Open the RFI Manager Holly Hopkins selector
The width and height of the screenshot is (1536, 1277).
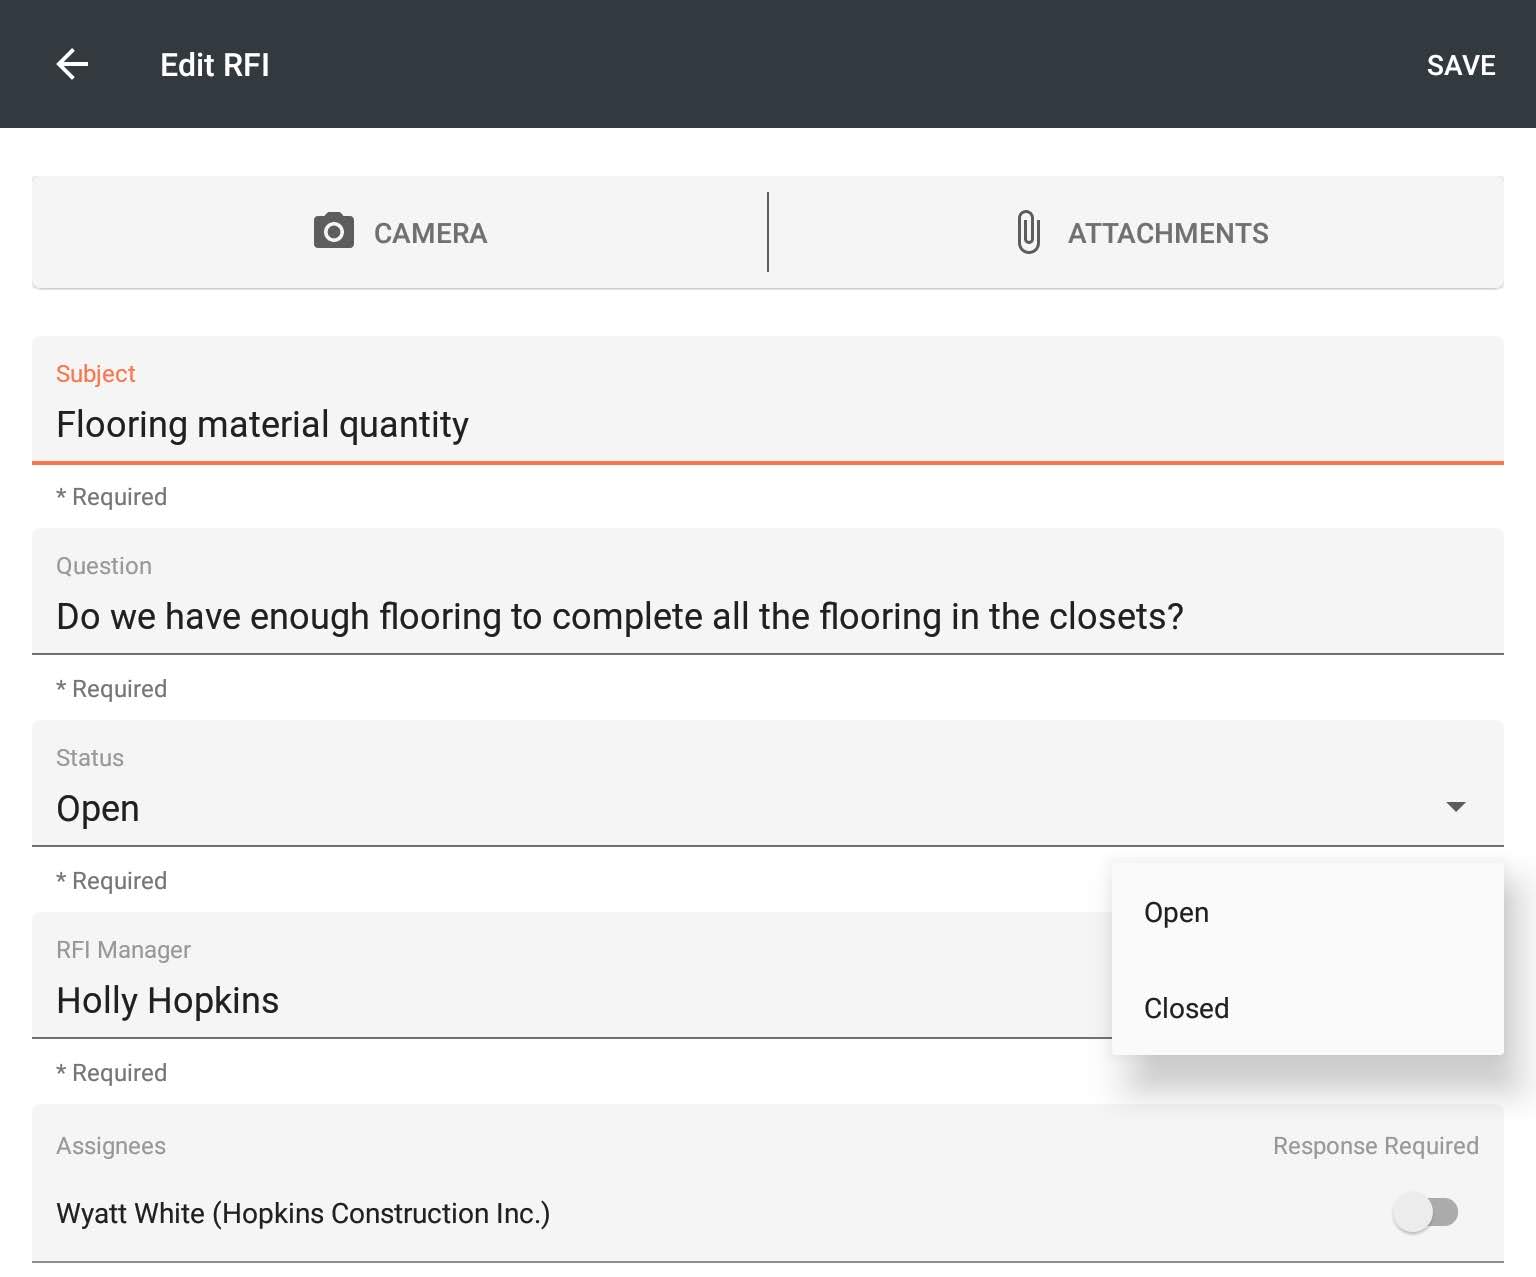coord(168,1000)
